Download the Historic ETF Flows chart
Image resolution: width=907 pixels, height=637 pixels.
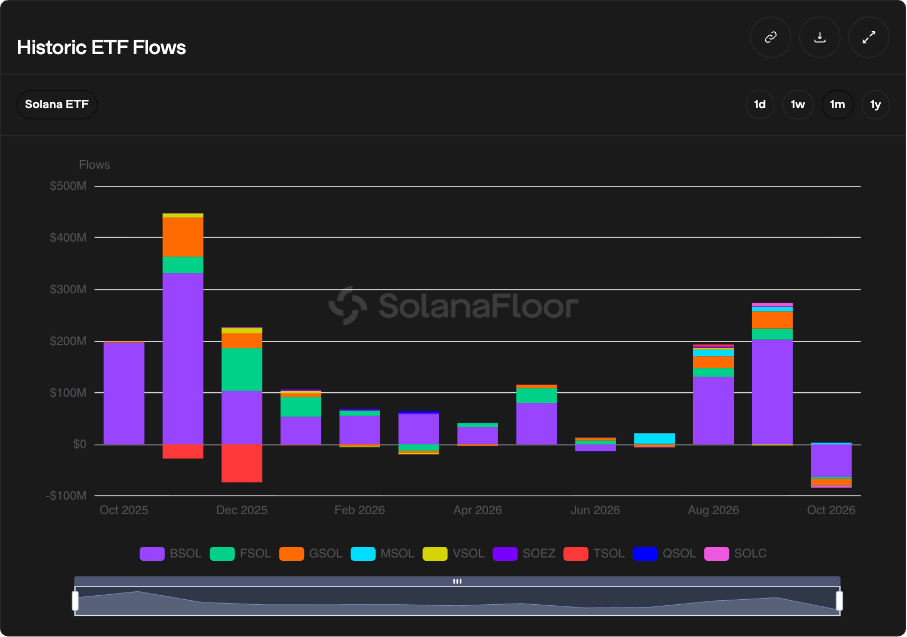pos(820,38)
